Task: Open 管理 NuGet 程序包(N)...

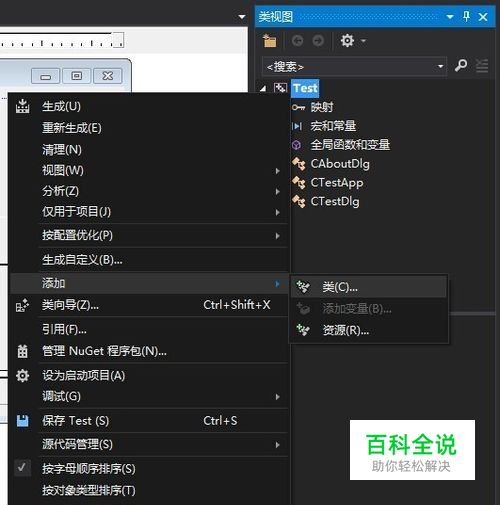Action: click(149, 351)
